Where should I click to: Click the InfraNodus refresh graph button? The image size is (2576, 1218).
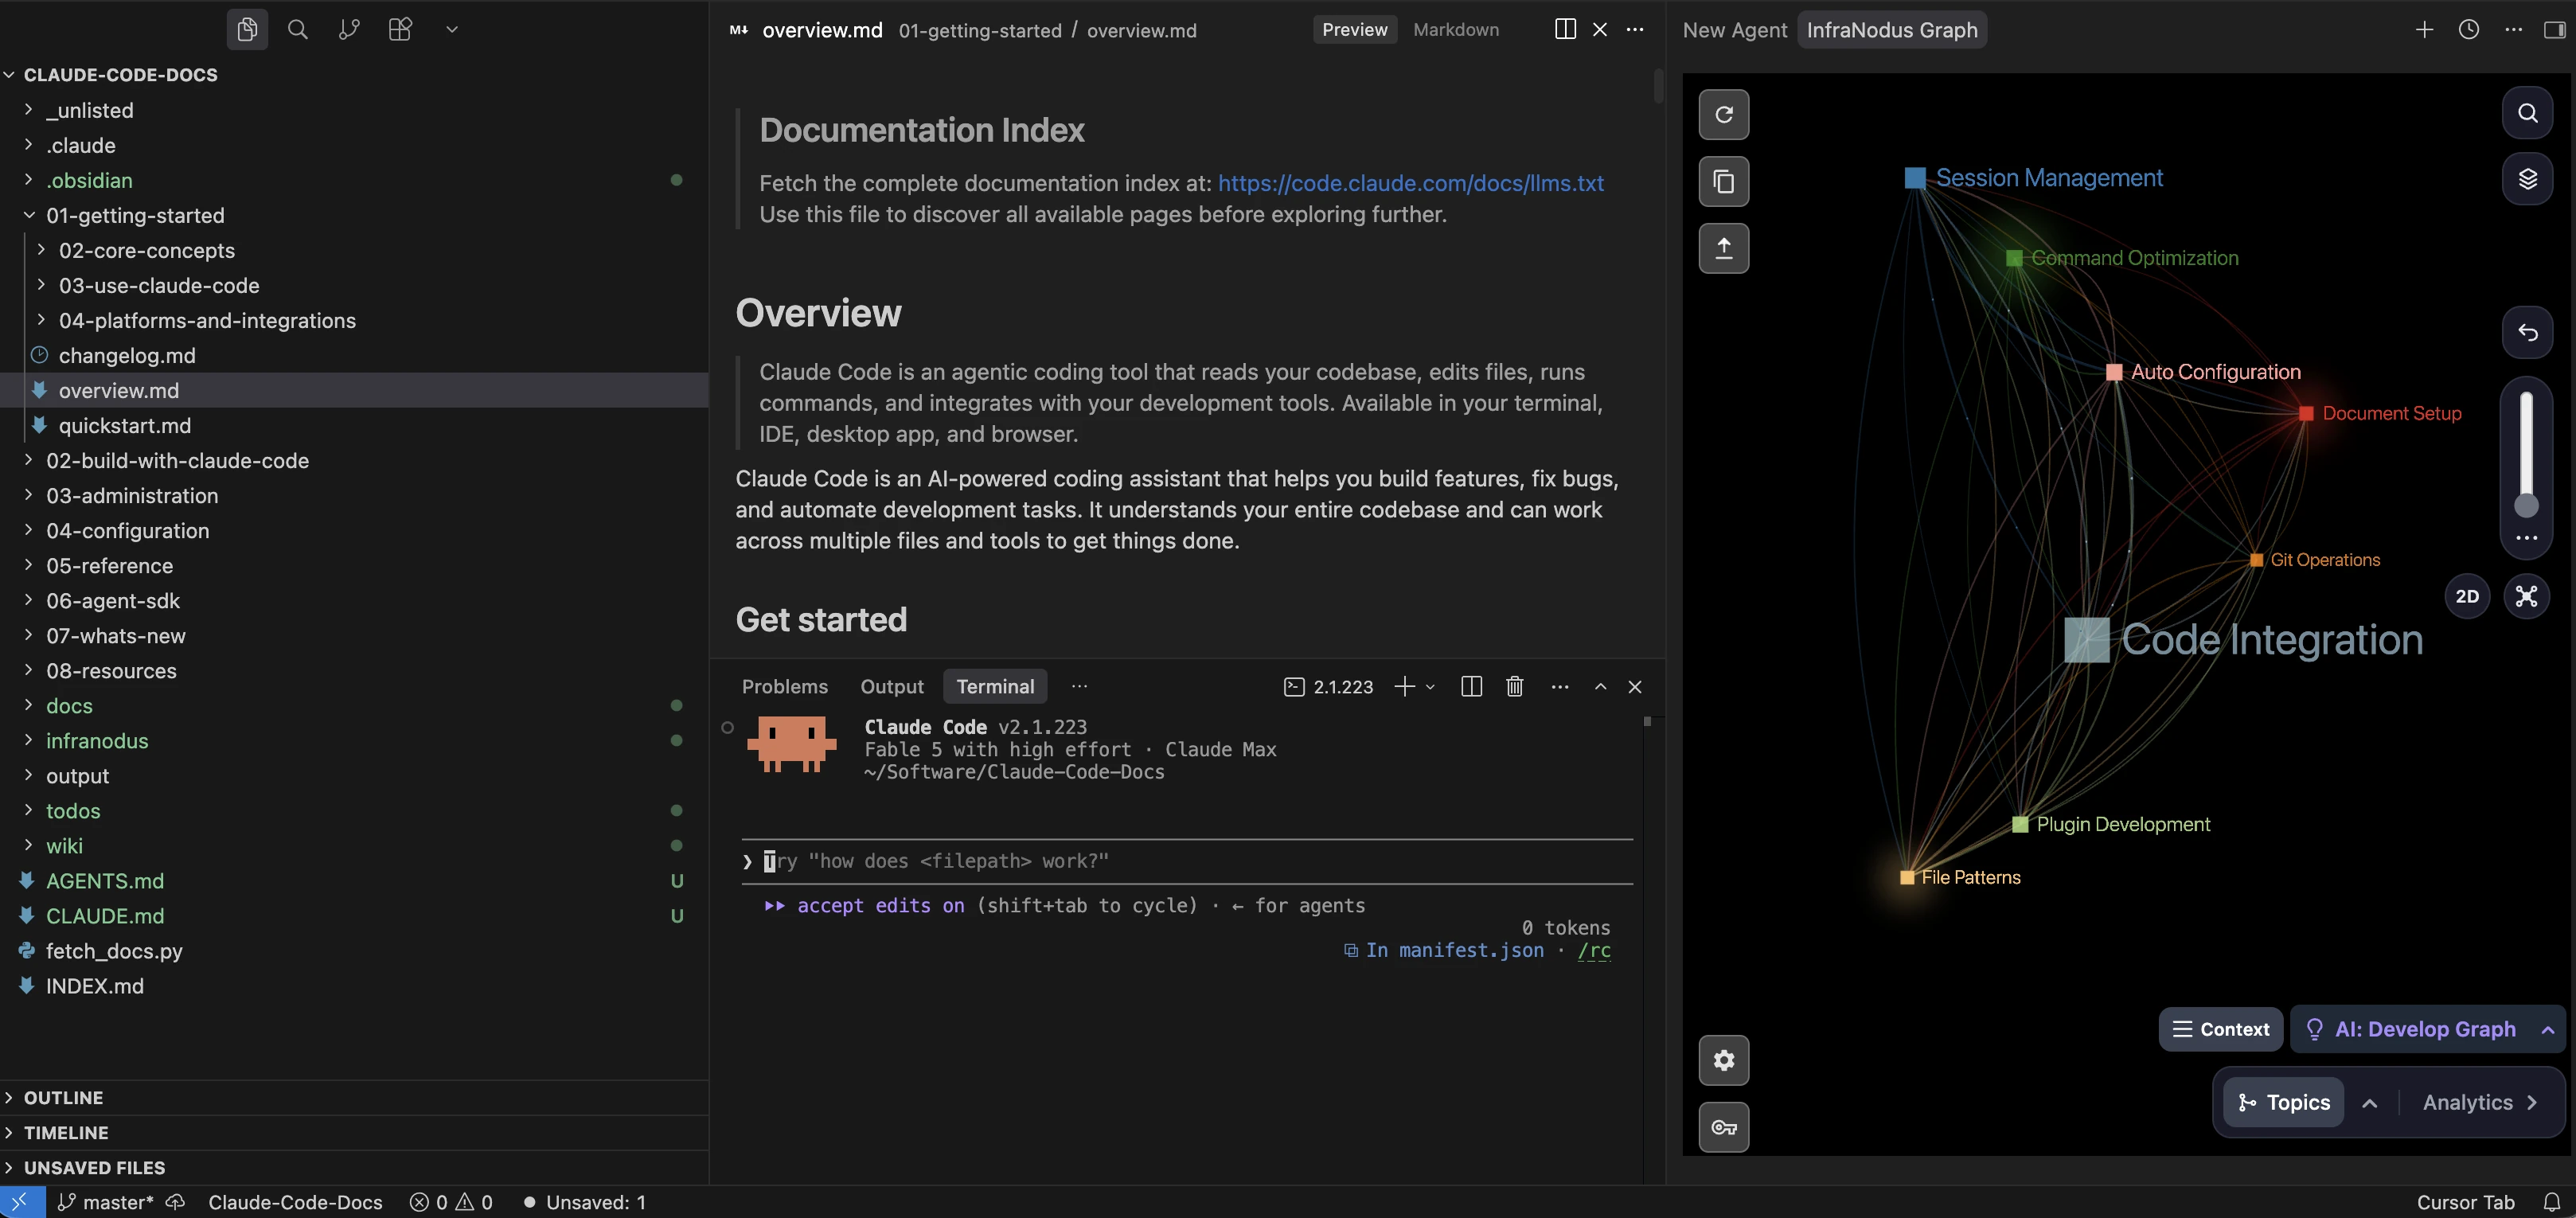(1724, 114)
